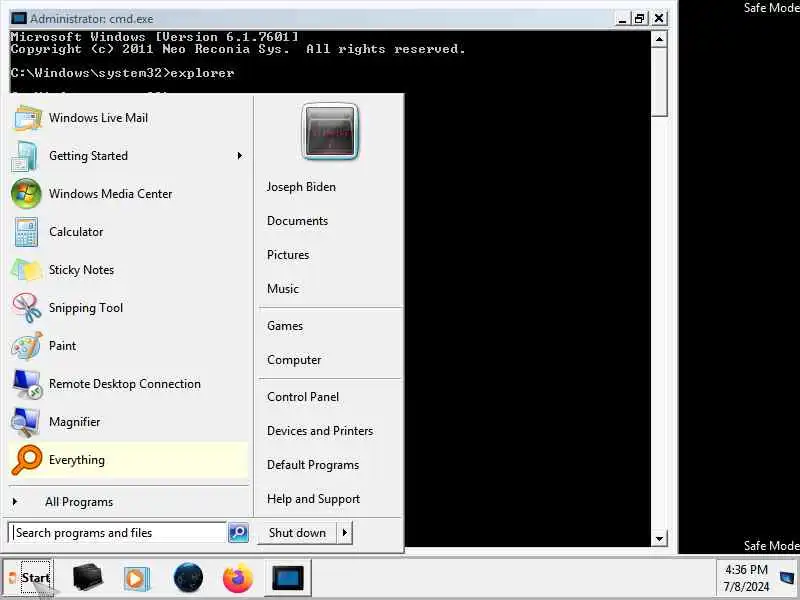
Task: Click cmd scrollbar down arrow
Action: [x=659, y=539]
